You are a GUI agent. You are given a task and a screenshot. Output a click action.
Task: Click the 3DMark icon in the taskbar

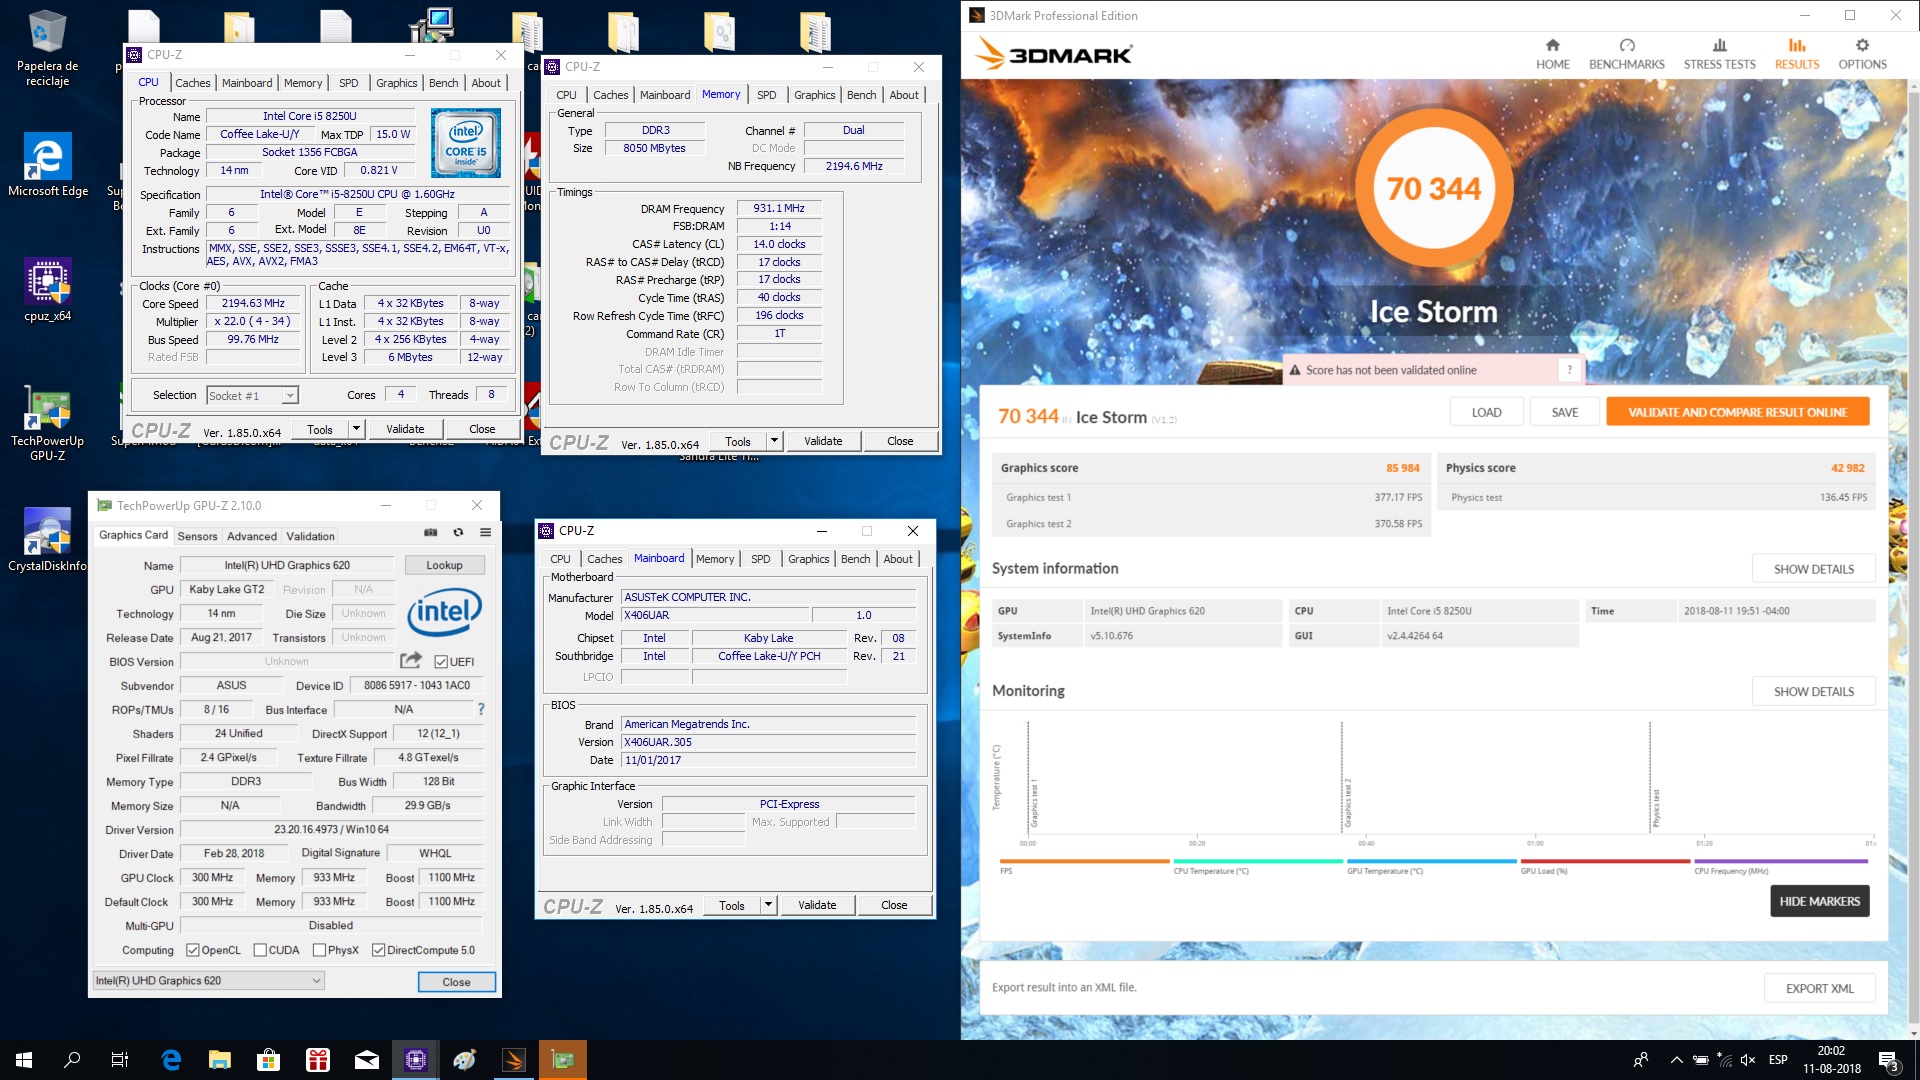(x=514, y=1060)
